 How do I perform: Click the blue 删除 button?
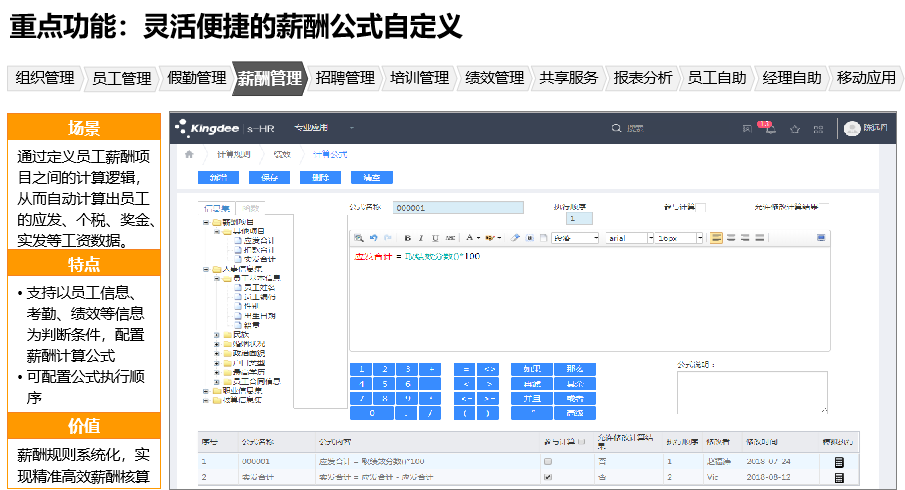click(320, 178)
